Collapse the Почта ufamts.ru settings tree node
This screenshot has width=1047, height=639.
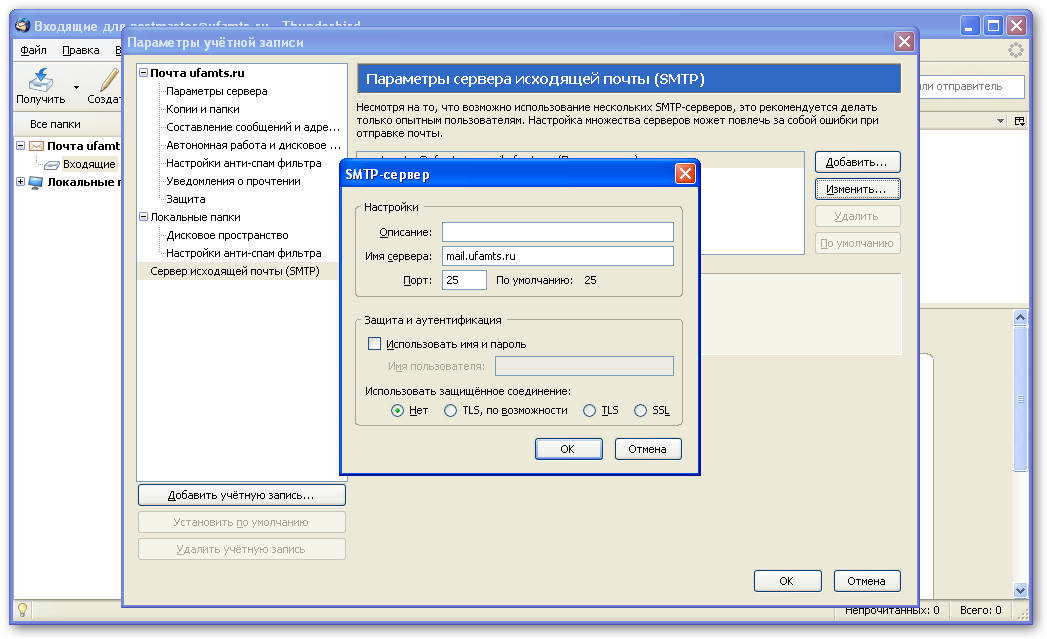tap(143, 73)
